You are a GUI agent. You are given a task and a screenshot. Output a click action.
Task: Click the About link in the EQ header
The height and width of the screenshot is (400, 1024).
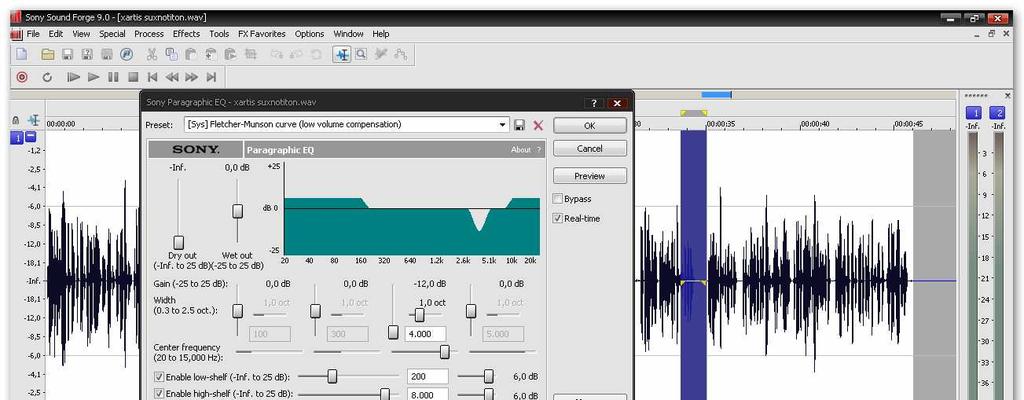520,150
